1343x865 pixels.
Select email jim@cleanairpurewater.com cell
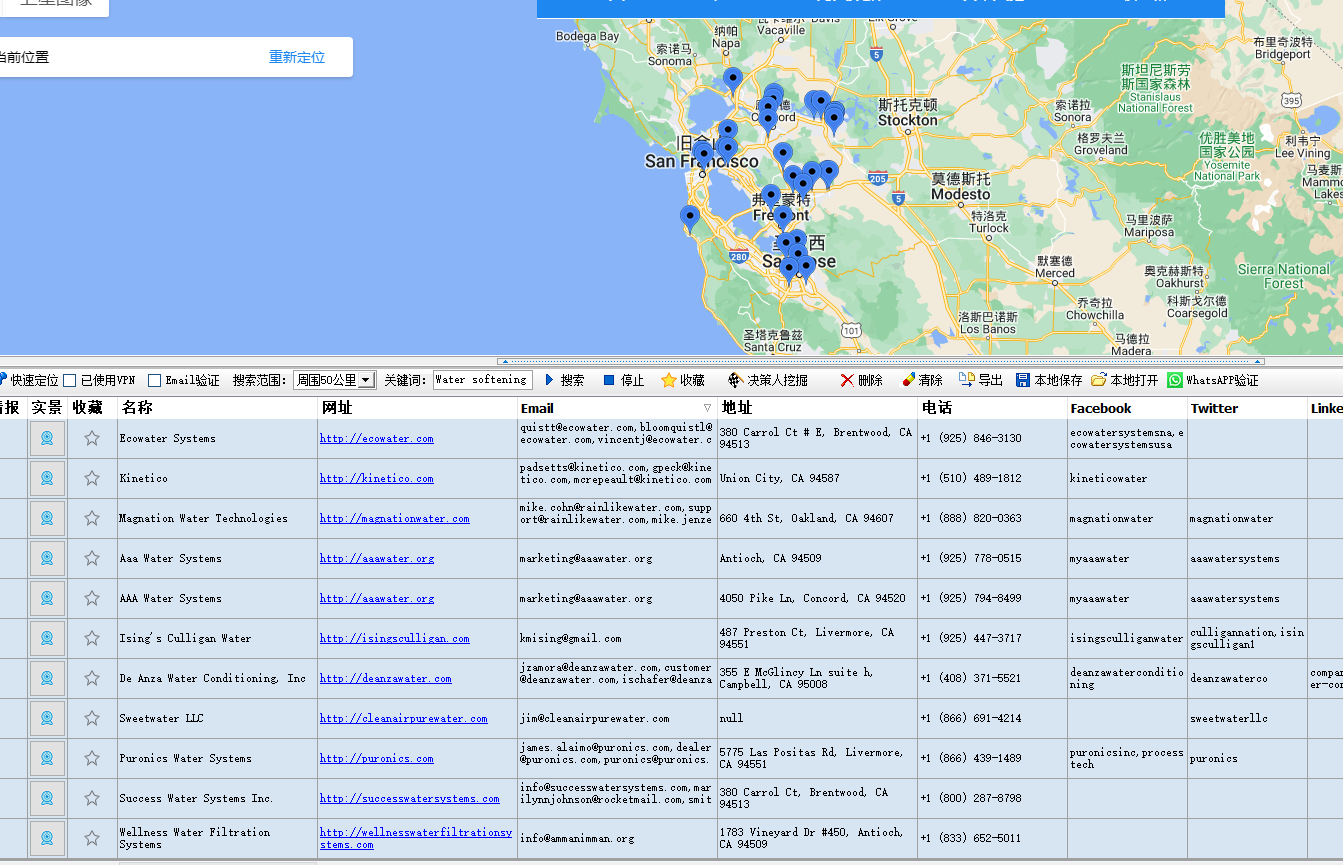click(617, 718)
